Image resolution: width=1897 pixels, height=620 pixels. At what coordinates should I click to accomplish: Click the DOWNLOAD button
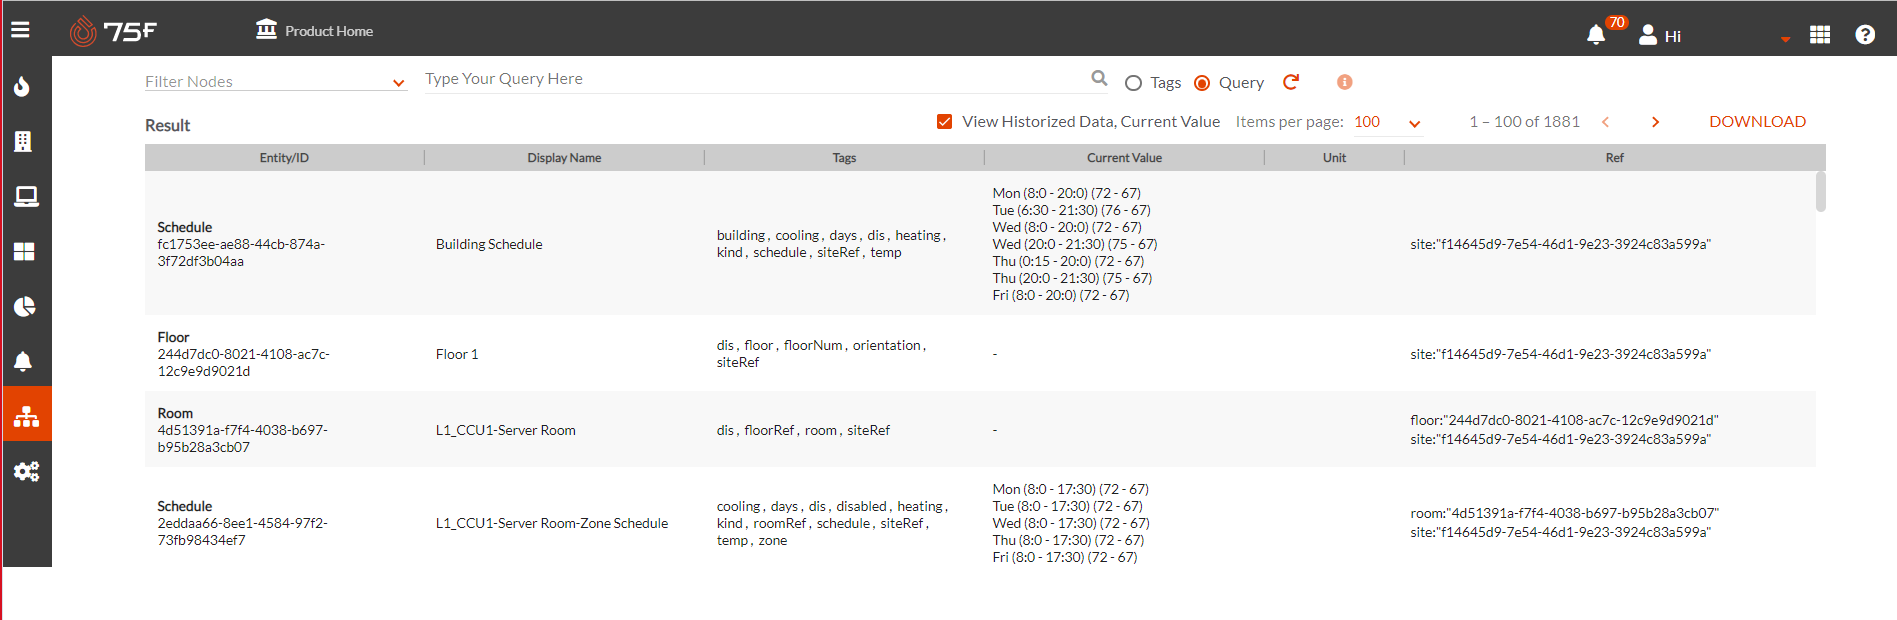[1757, 122]
